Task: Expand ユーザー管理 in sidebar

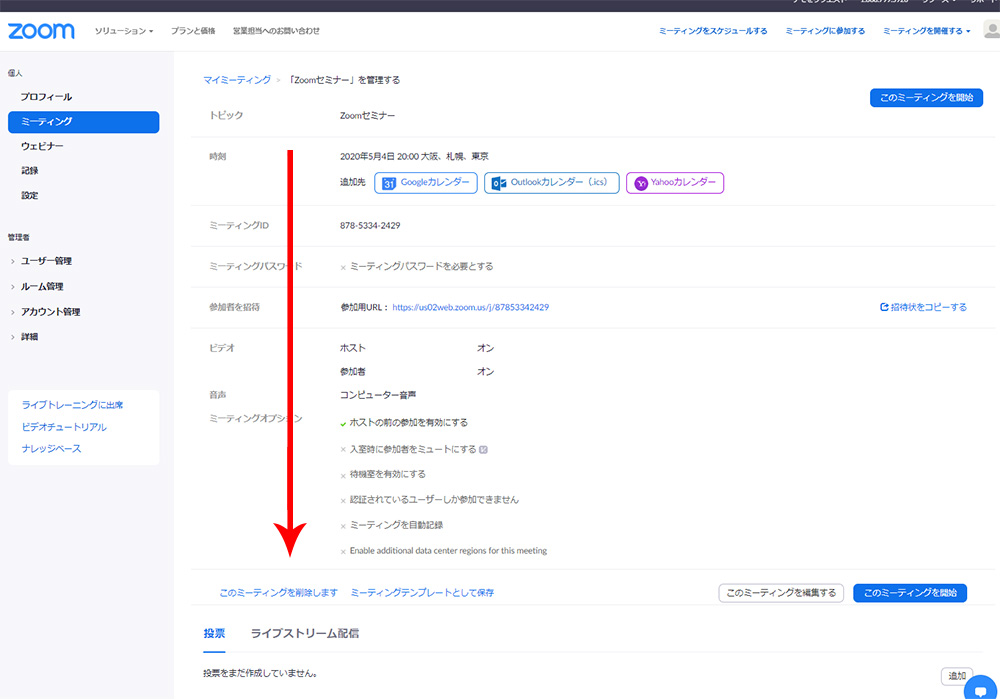Action: pyautogui.click(x=46, y=261)
